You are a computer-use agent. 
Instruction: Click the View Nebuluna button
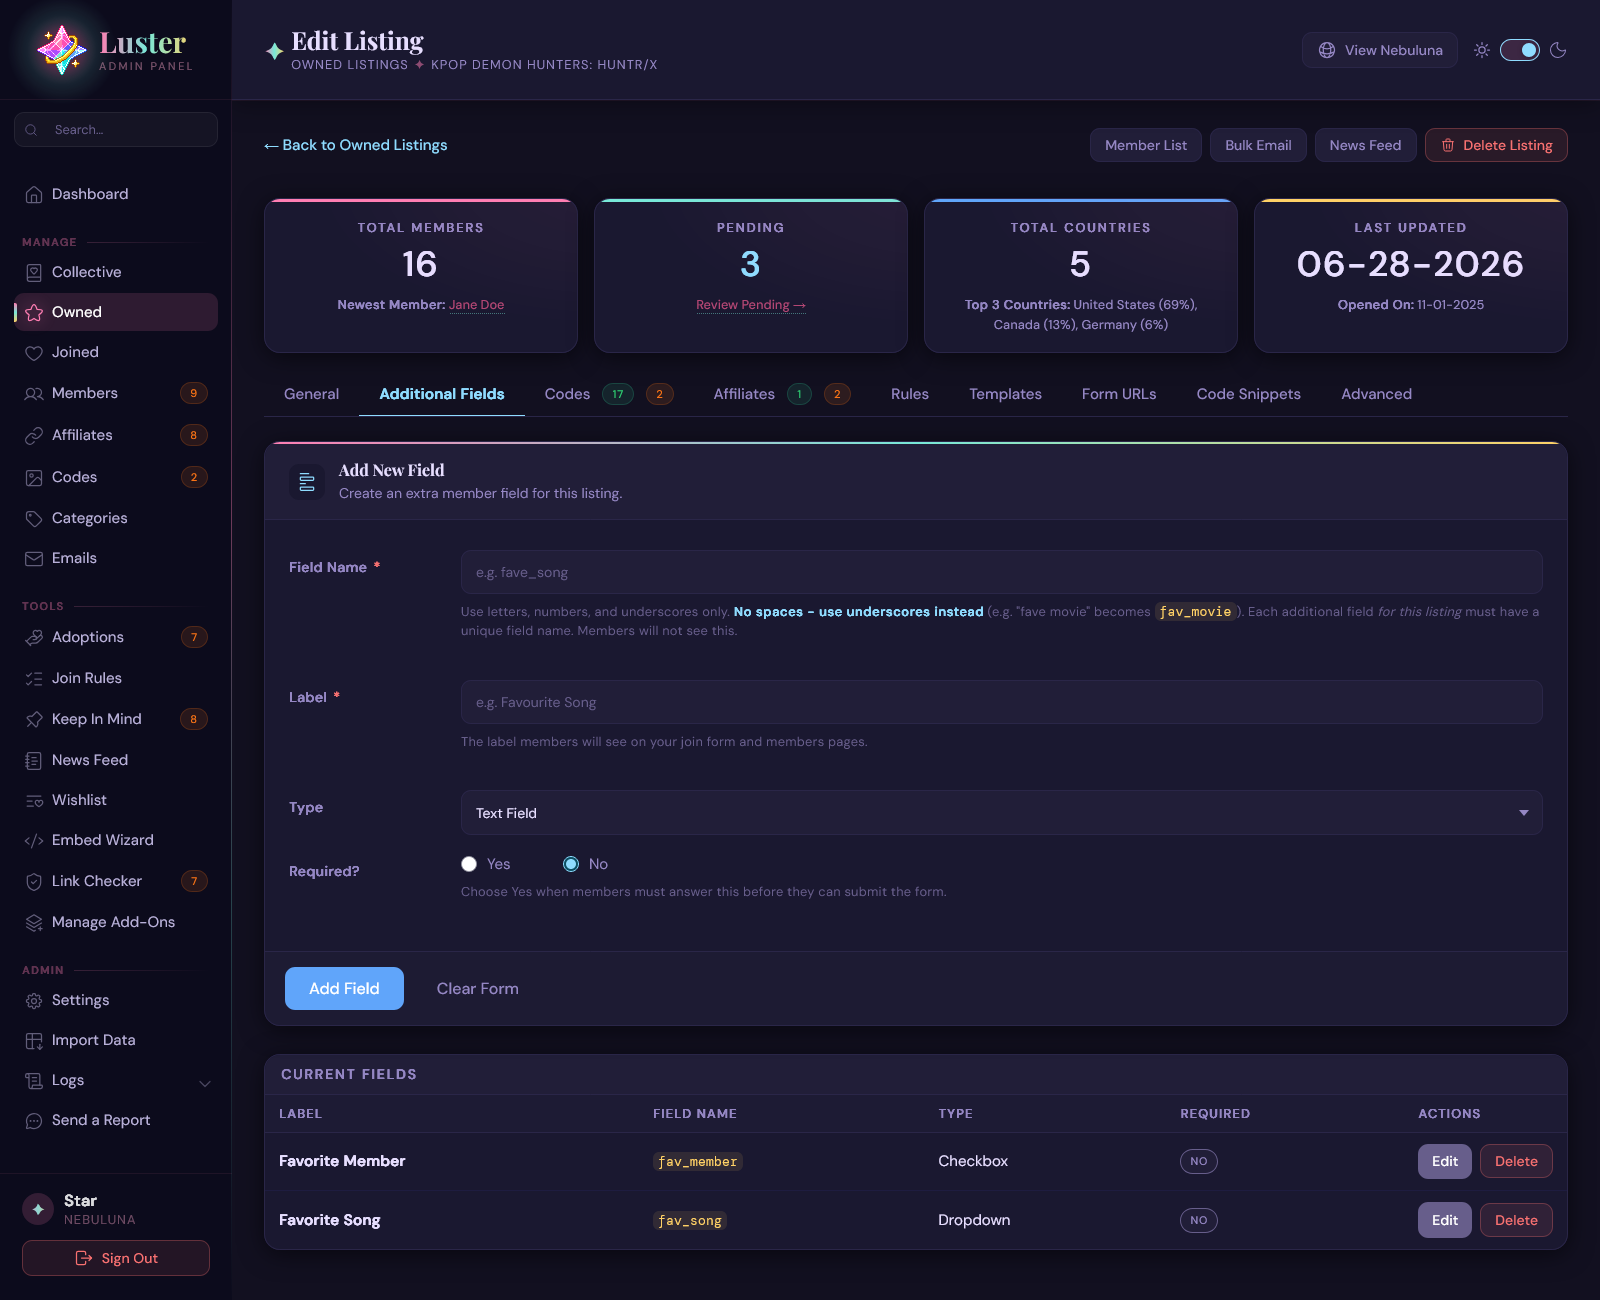1380,50
